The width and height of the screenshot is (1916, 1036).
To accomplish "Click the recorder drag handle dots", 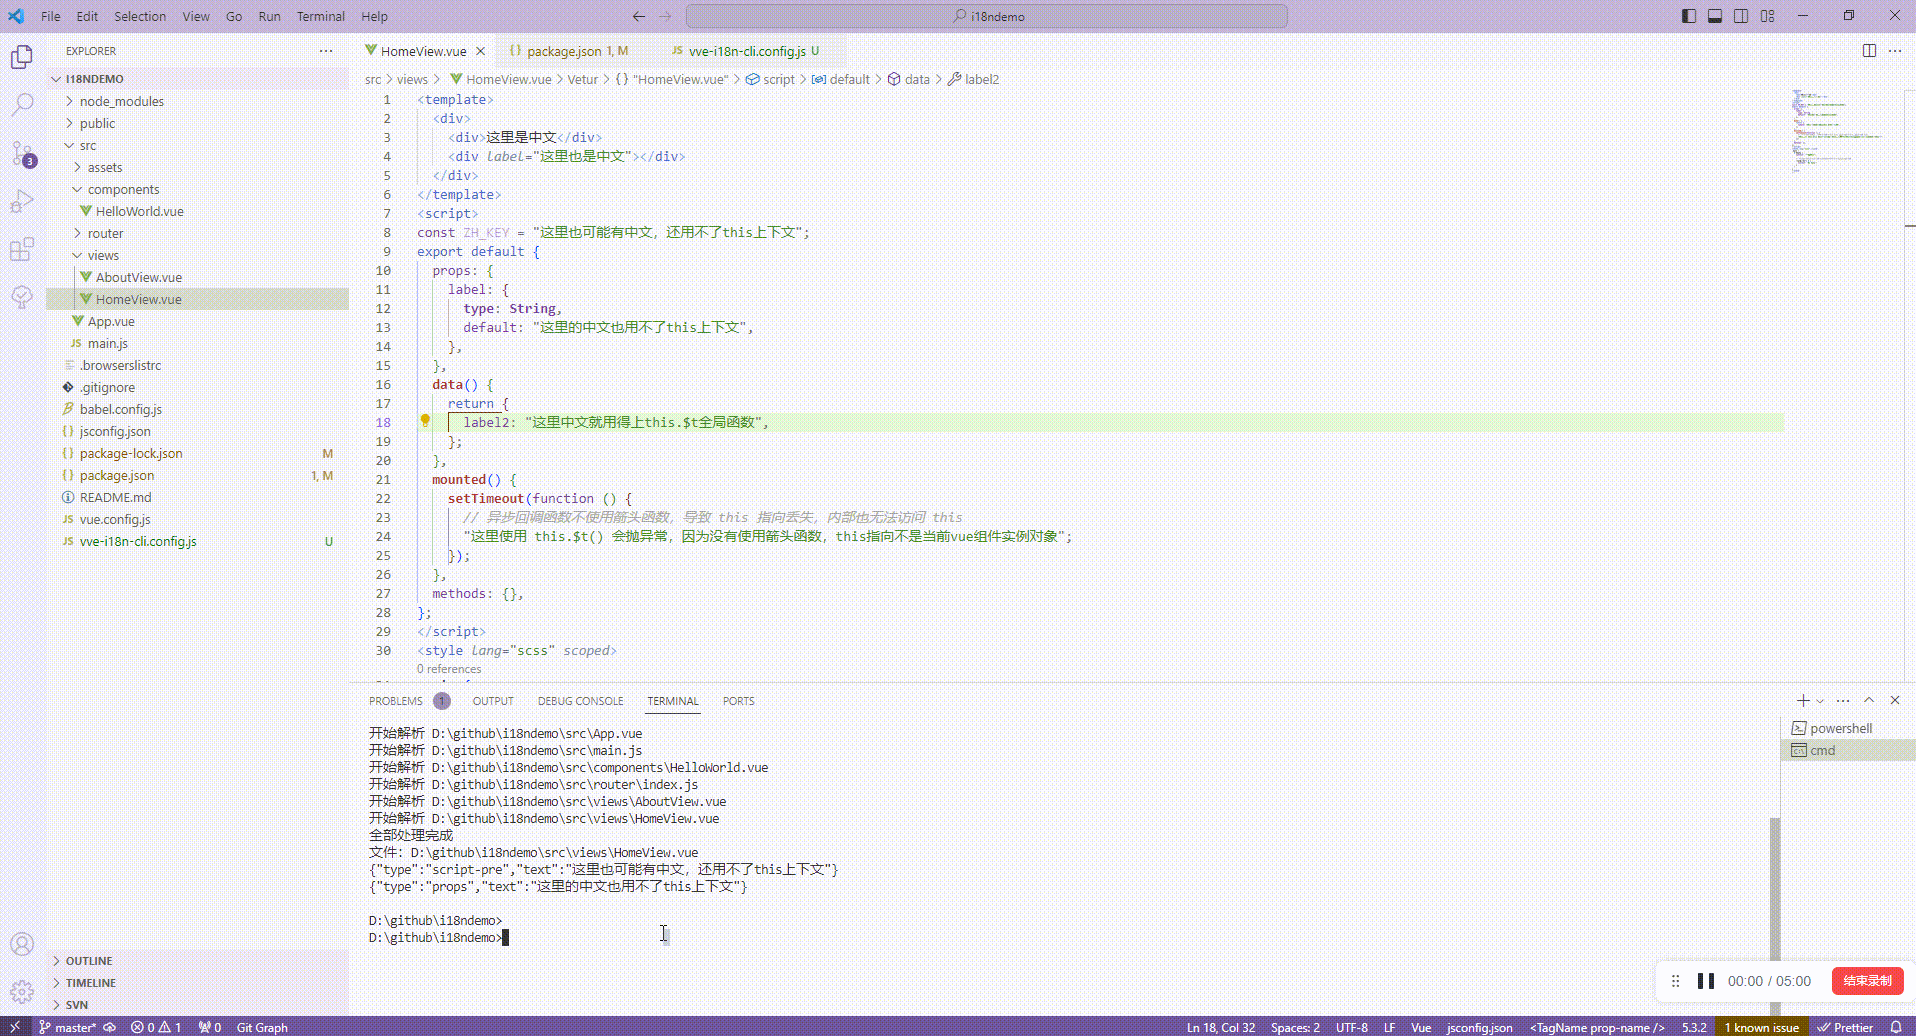I will click(x=1676, y=981).
